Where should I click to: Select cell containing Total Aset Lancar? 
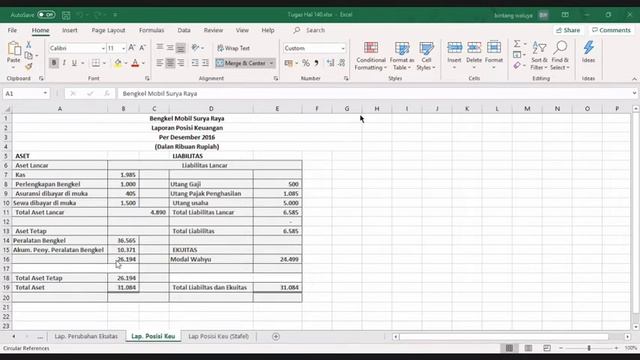click(60, 212)
